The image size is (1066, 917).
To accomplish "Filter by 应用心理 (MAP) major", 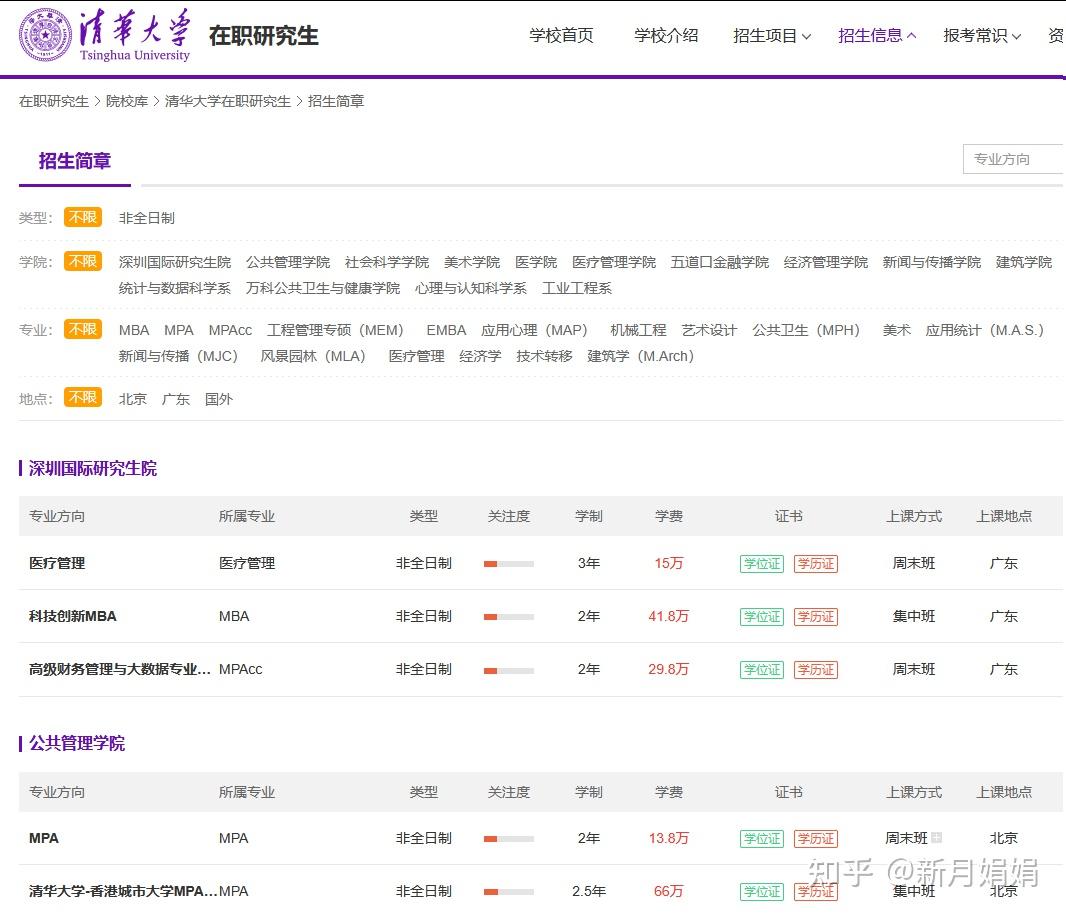I will 534,330.
